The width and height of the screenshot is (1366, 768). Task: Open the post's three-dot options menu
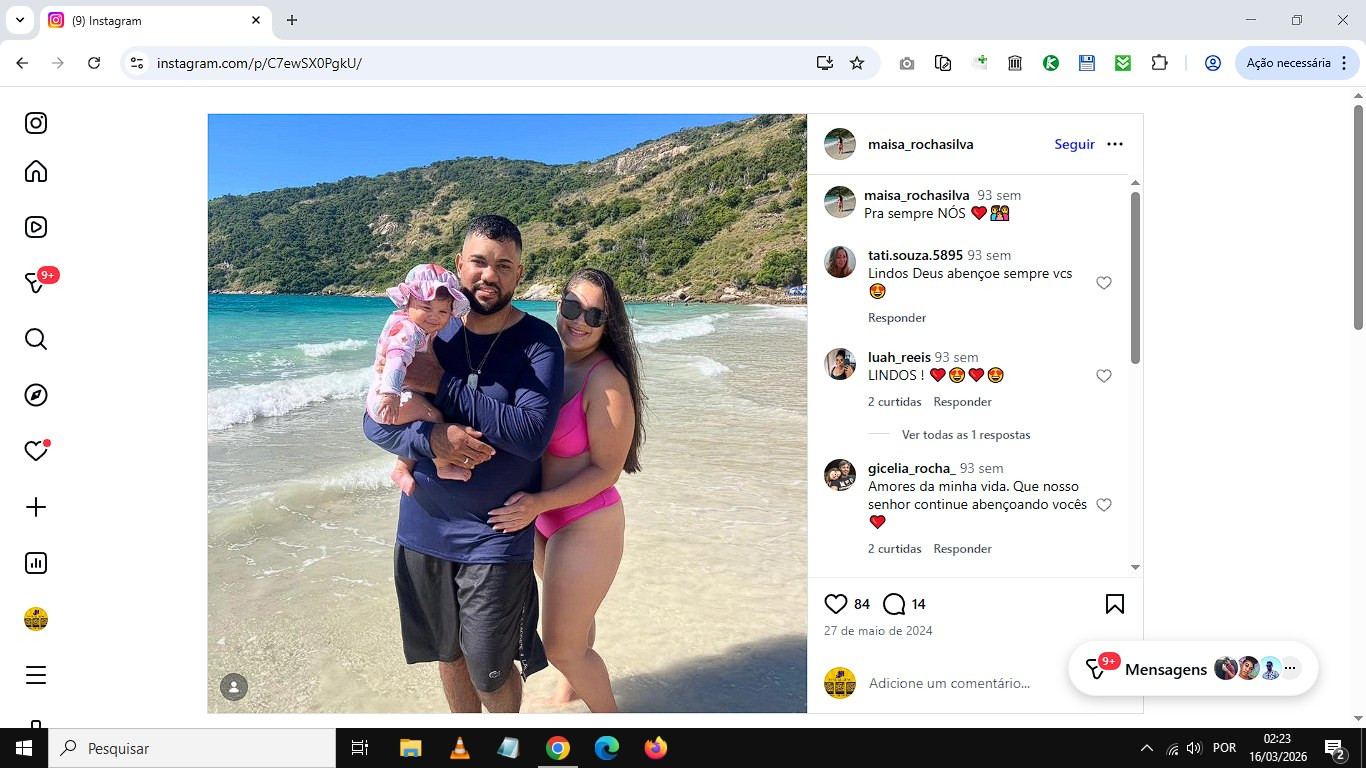[1115, 144]
